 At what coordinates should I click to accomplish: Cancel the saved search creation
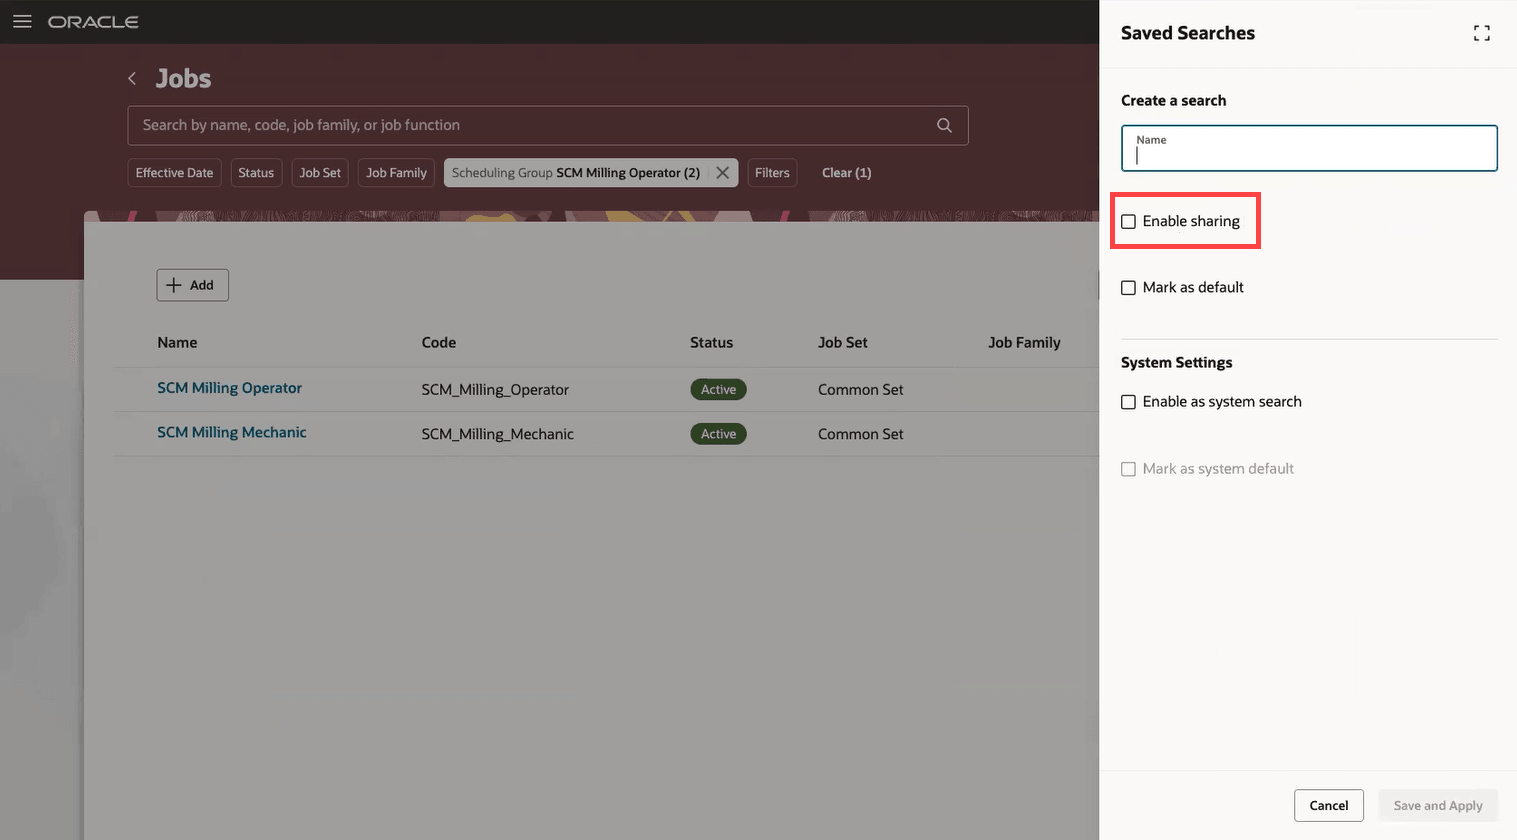[x=1328, y=805]
